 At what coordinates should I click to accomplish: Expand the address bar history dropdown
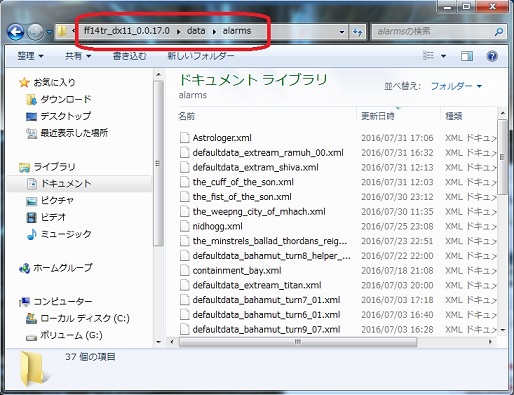(x=342, y=32)
